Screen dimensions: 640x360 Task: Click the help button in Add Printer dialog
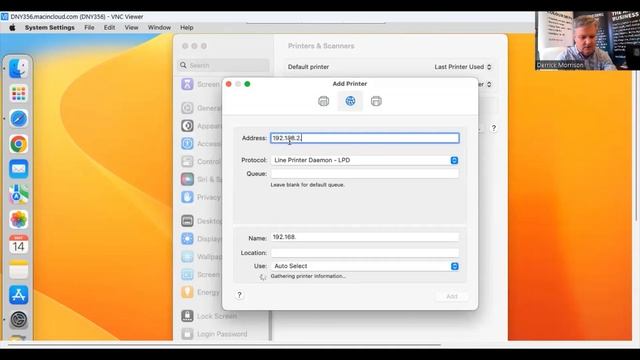tap(240, 295)
